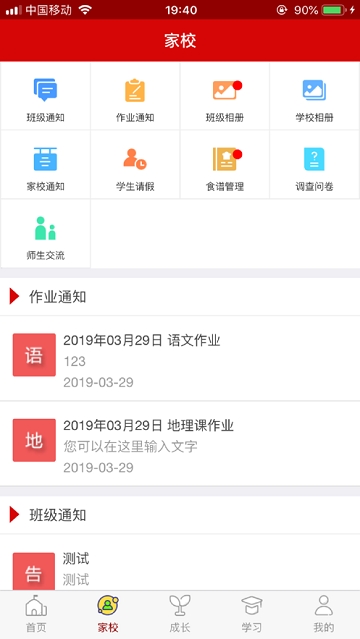360x639 pixels.
Task: Open the 班级通知 section header
Action: [180, 515]
